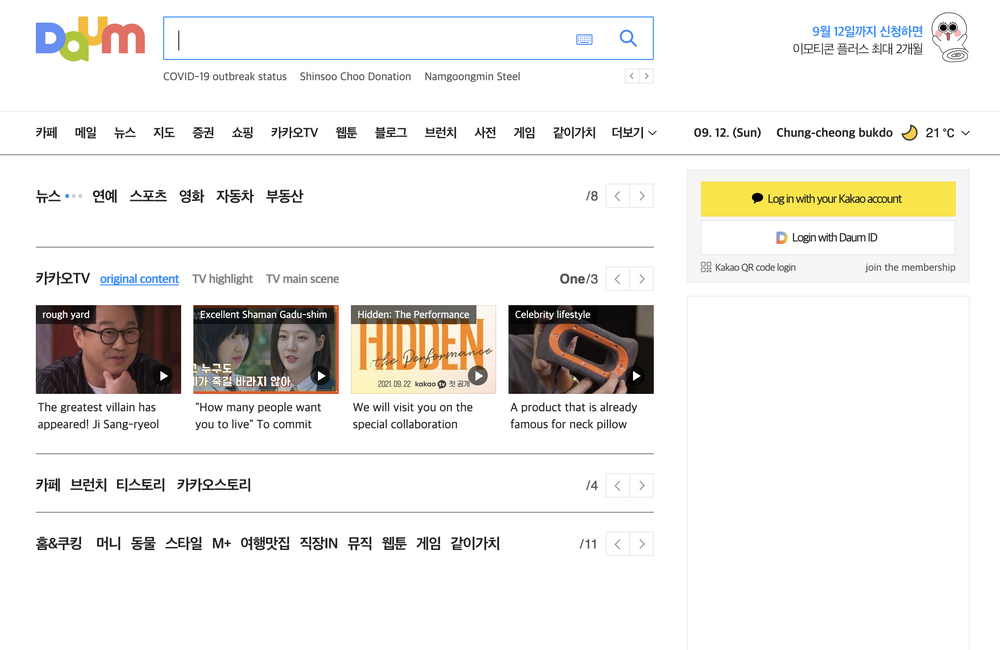Viewport: 1000px width, 650px height.
Task: Show next 카카오TV videos with right arrow
Action: point(641,278)
